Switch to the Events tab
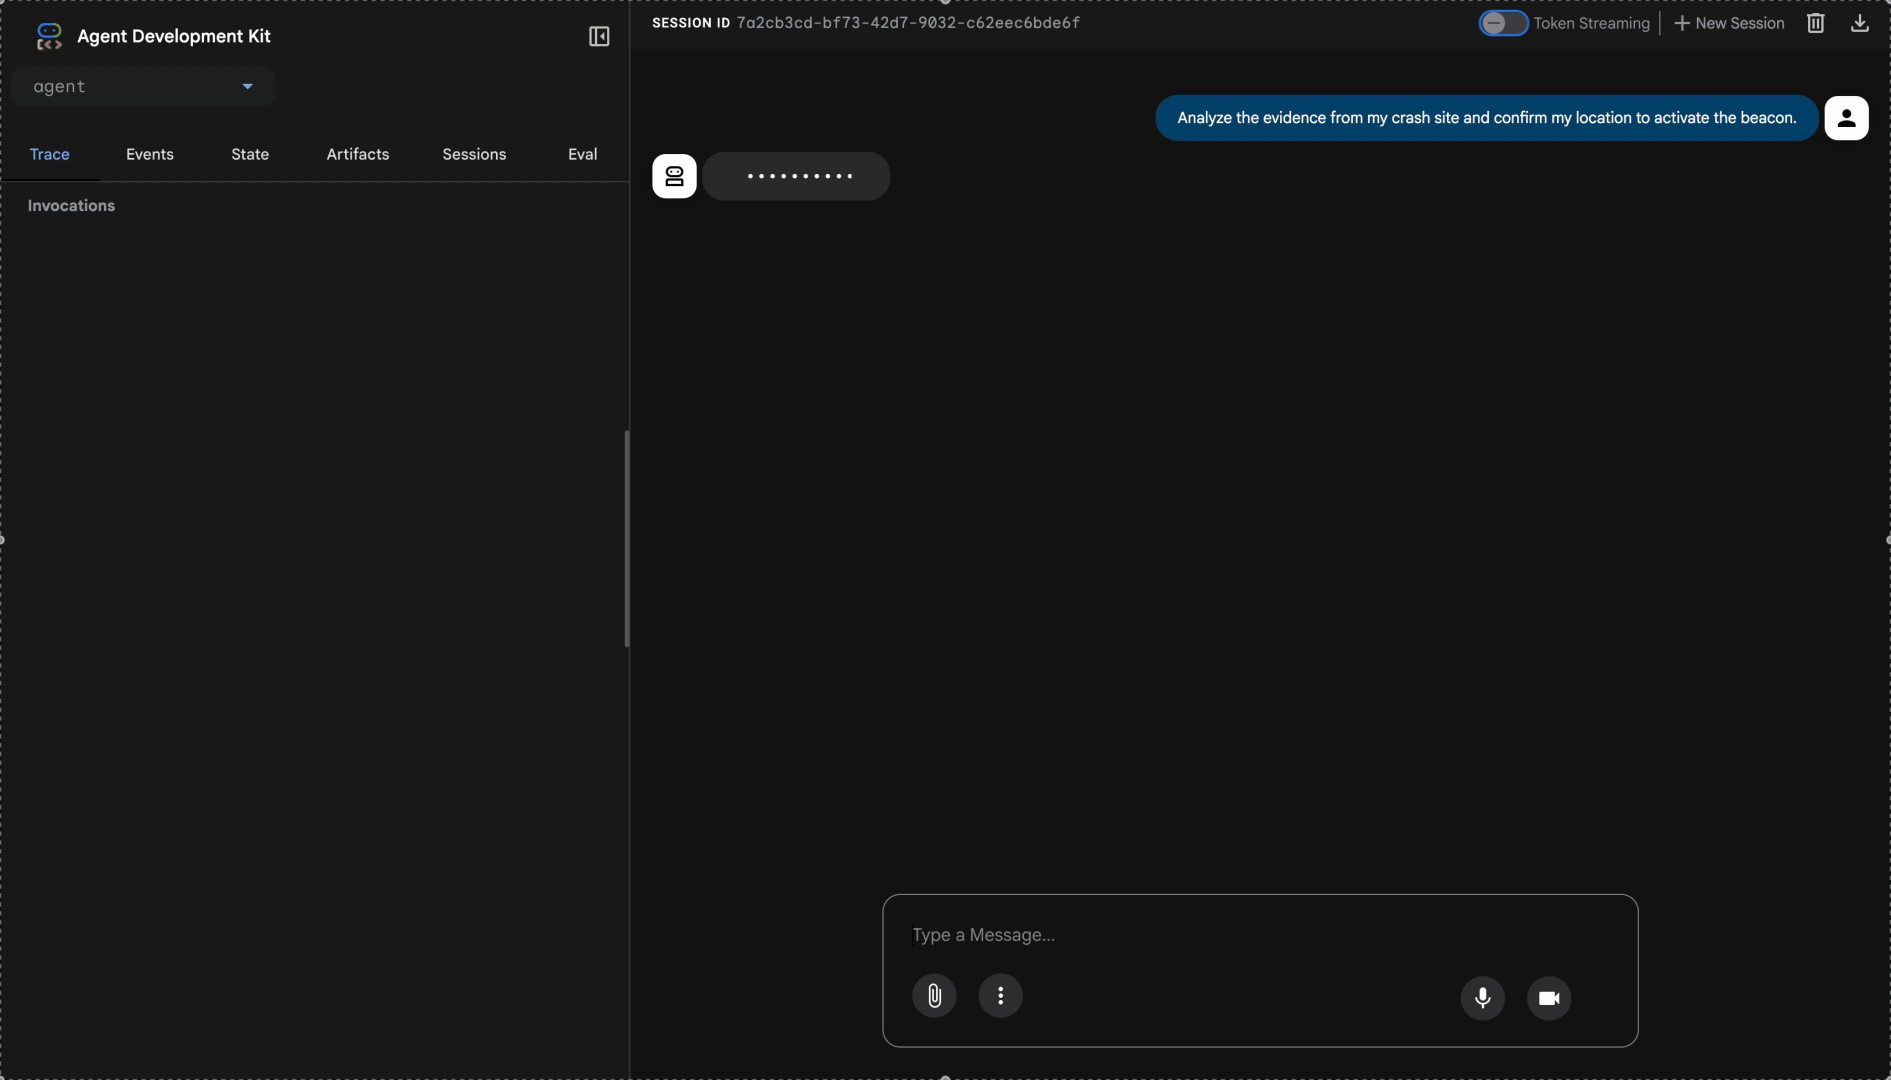1891x1080 pixels. [150, 154]
